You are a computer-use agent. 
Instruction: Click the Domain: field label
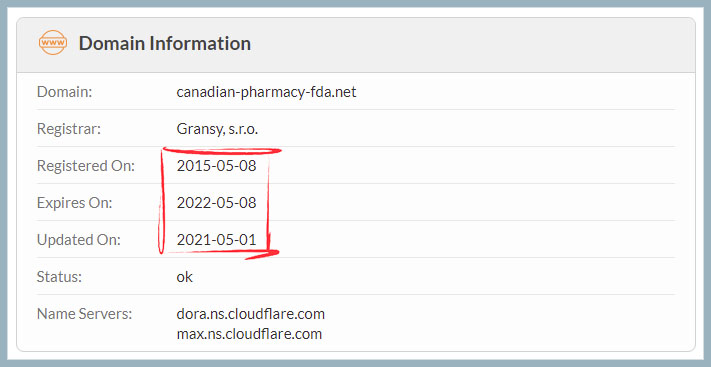[64, 92]
